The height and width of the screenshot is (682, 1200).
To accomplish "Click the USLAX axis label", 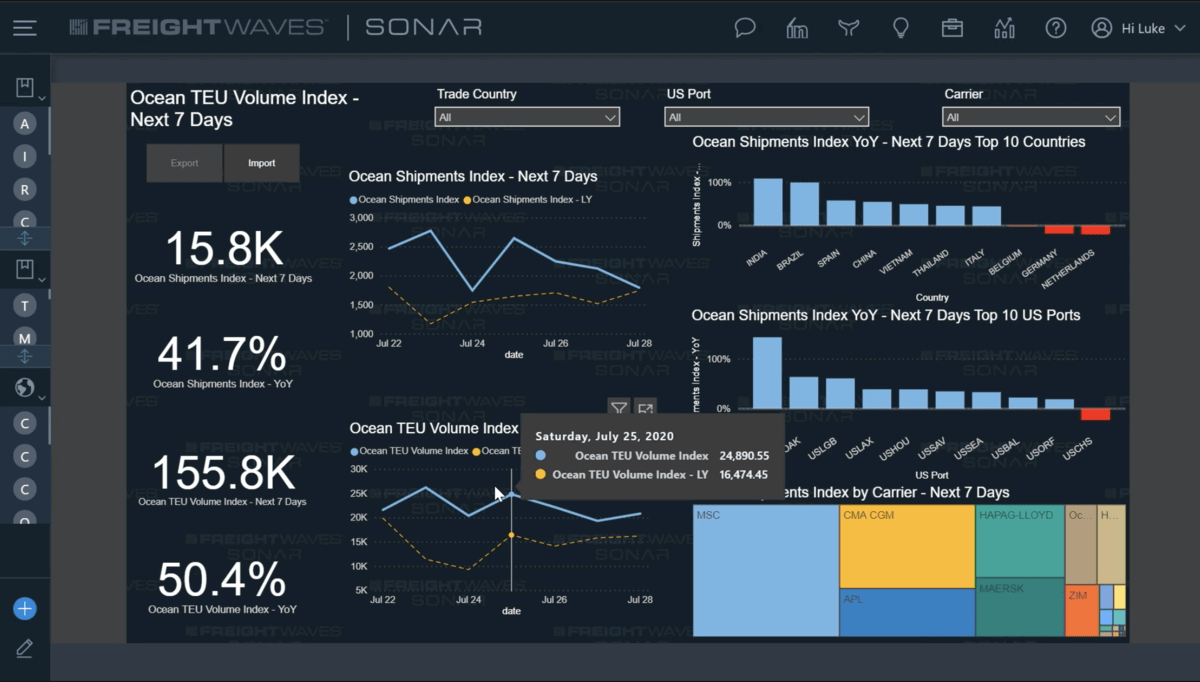I will click(x=859, y=450).
